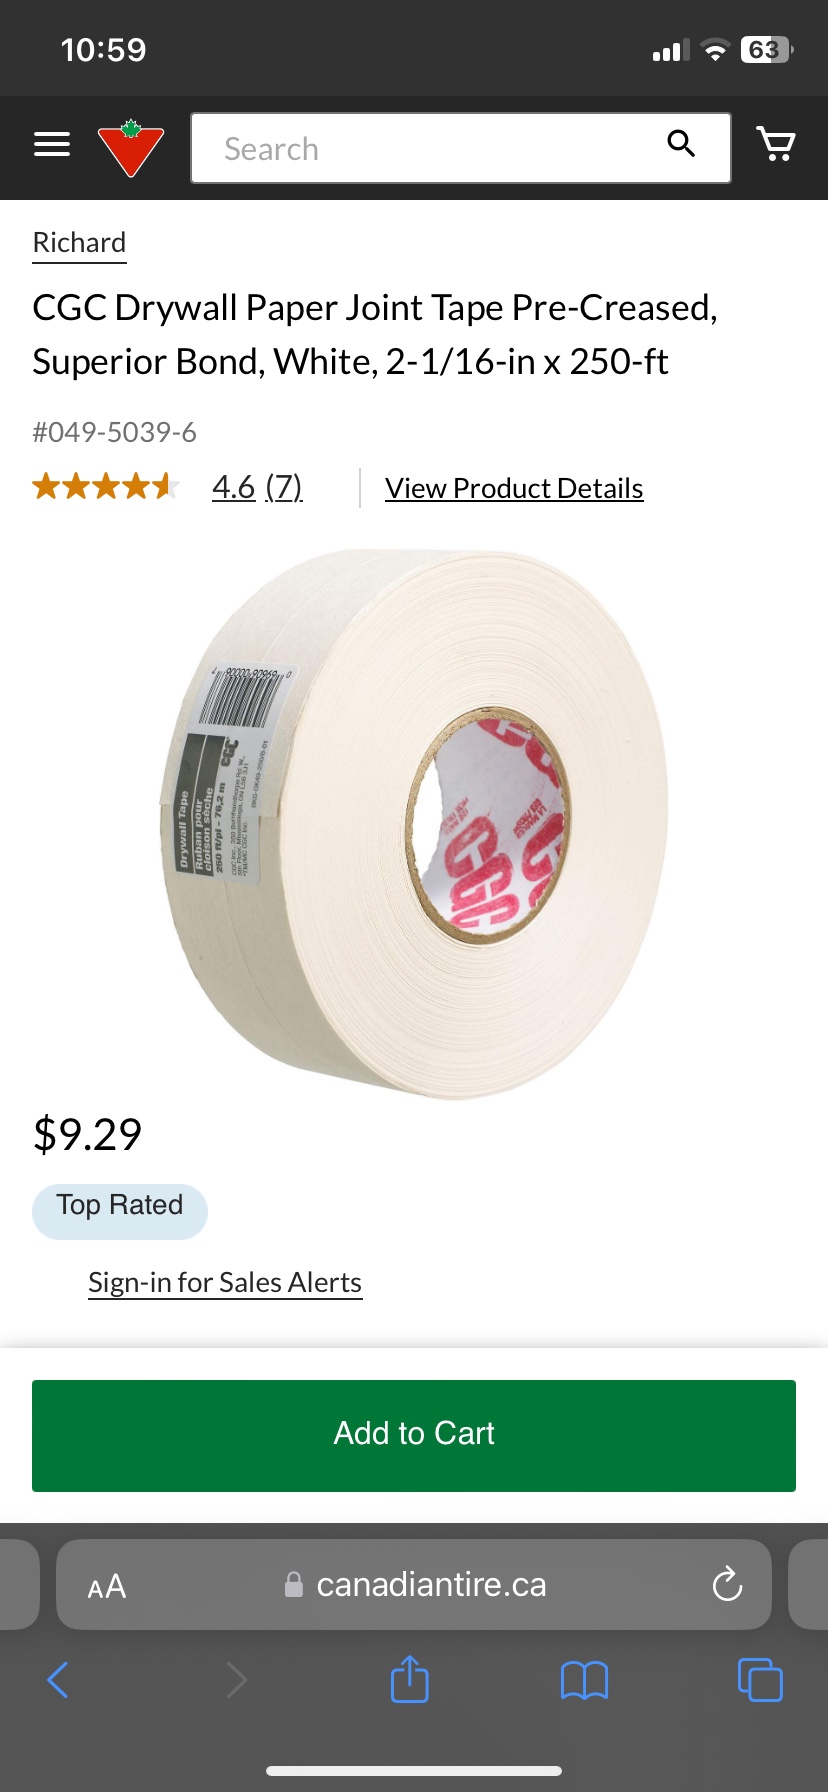Image resolution: width=828 pixels, height=1792 pixels.
Task: Tap the drywall tape product image
Action: point(414,823)
